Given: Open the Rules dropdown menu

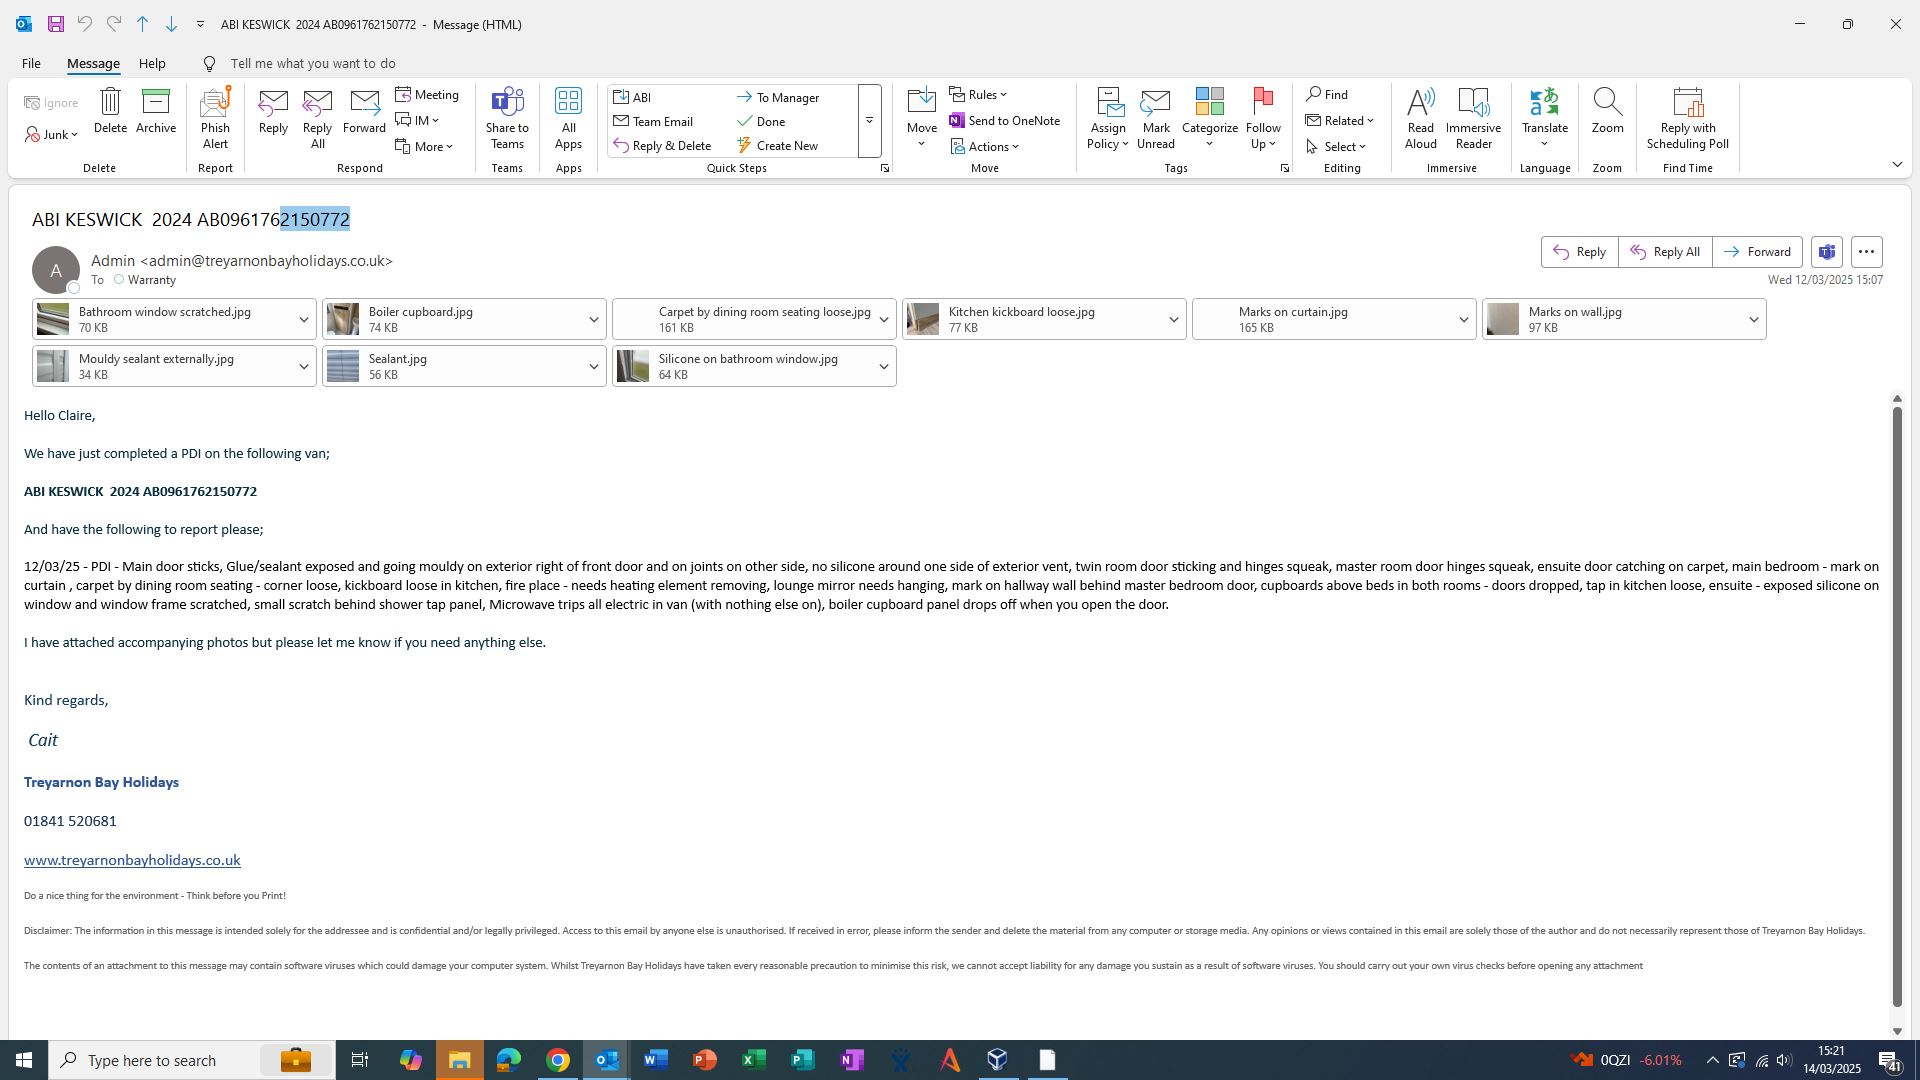Looking at the screenshot, I should click(x=980, y=95).
